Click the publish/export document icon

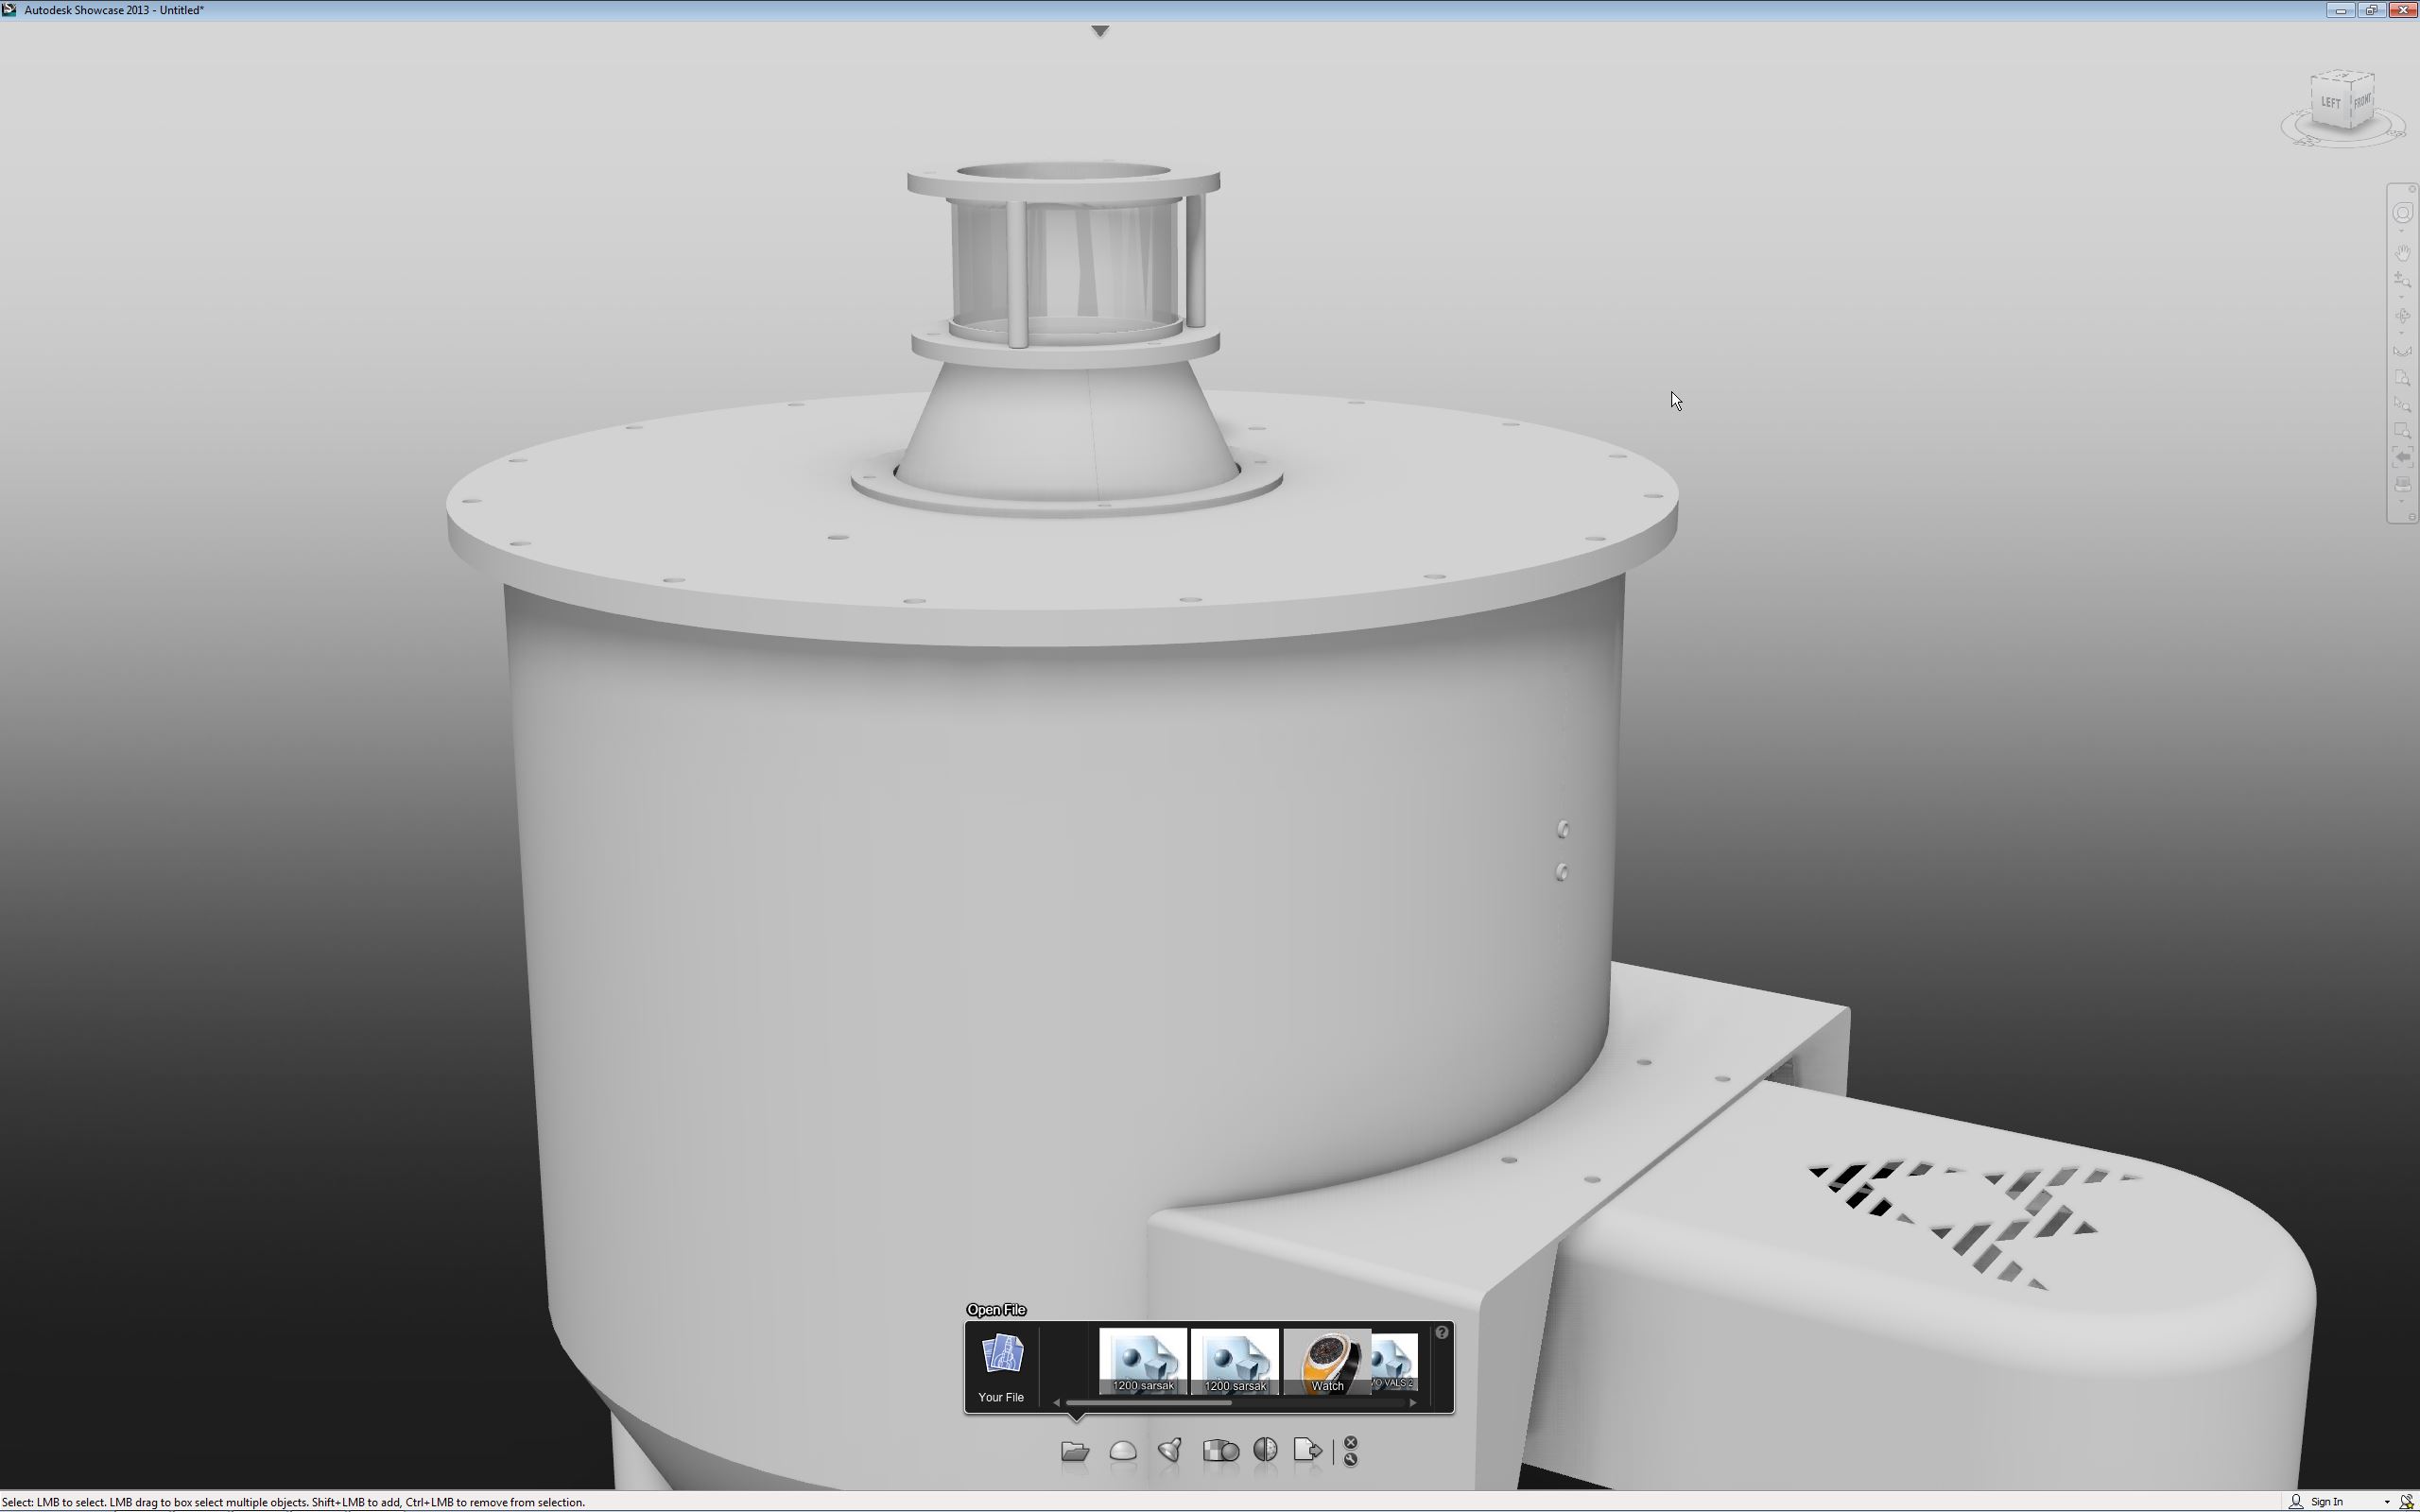click(1307, 1450)
